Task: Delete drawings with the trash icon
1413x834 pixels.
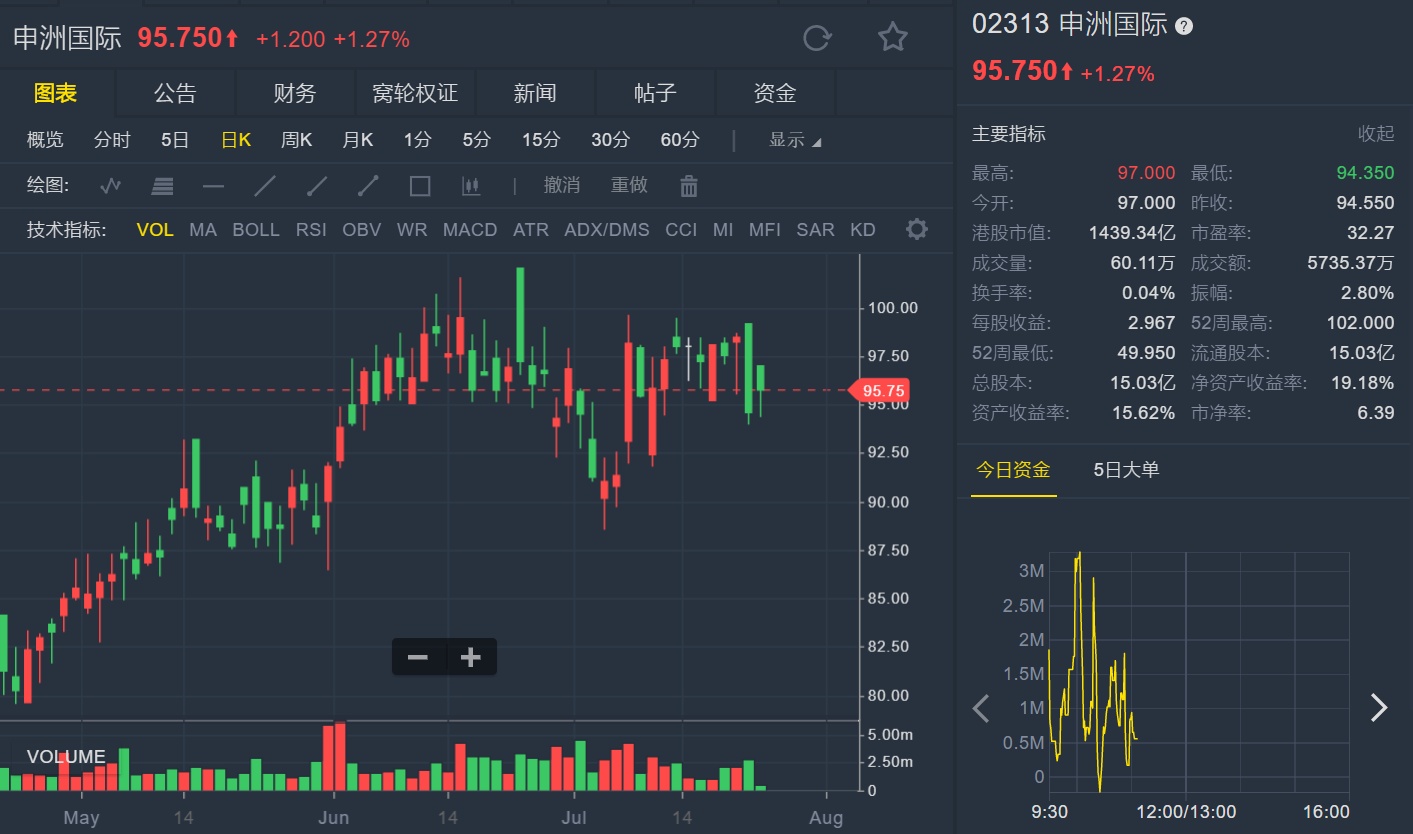Action: pos(688,186)
